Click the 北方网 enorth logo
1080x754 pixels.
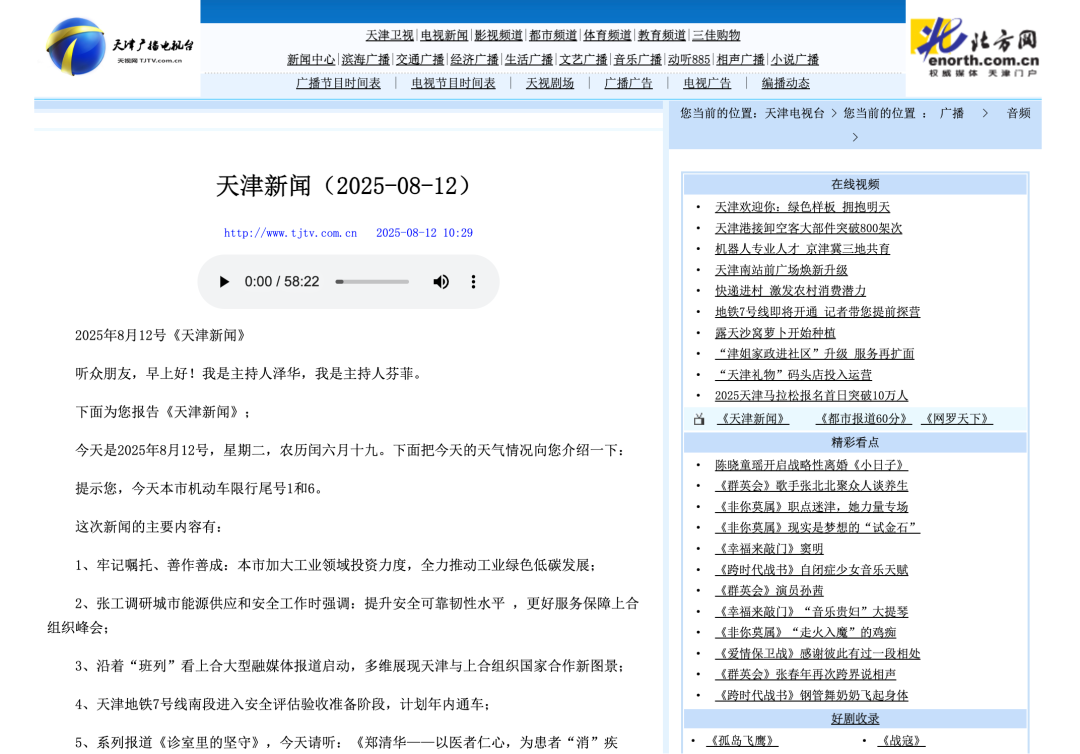click(x=975, y=47)
